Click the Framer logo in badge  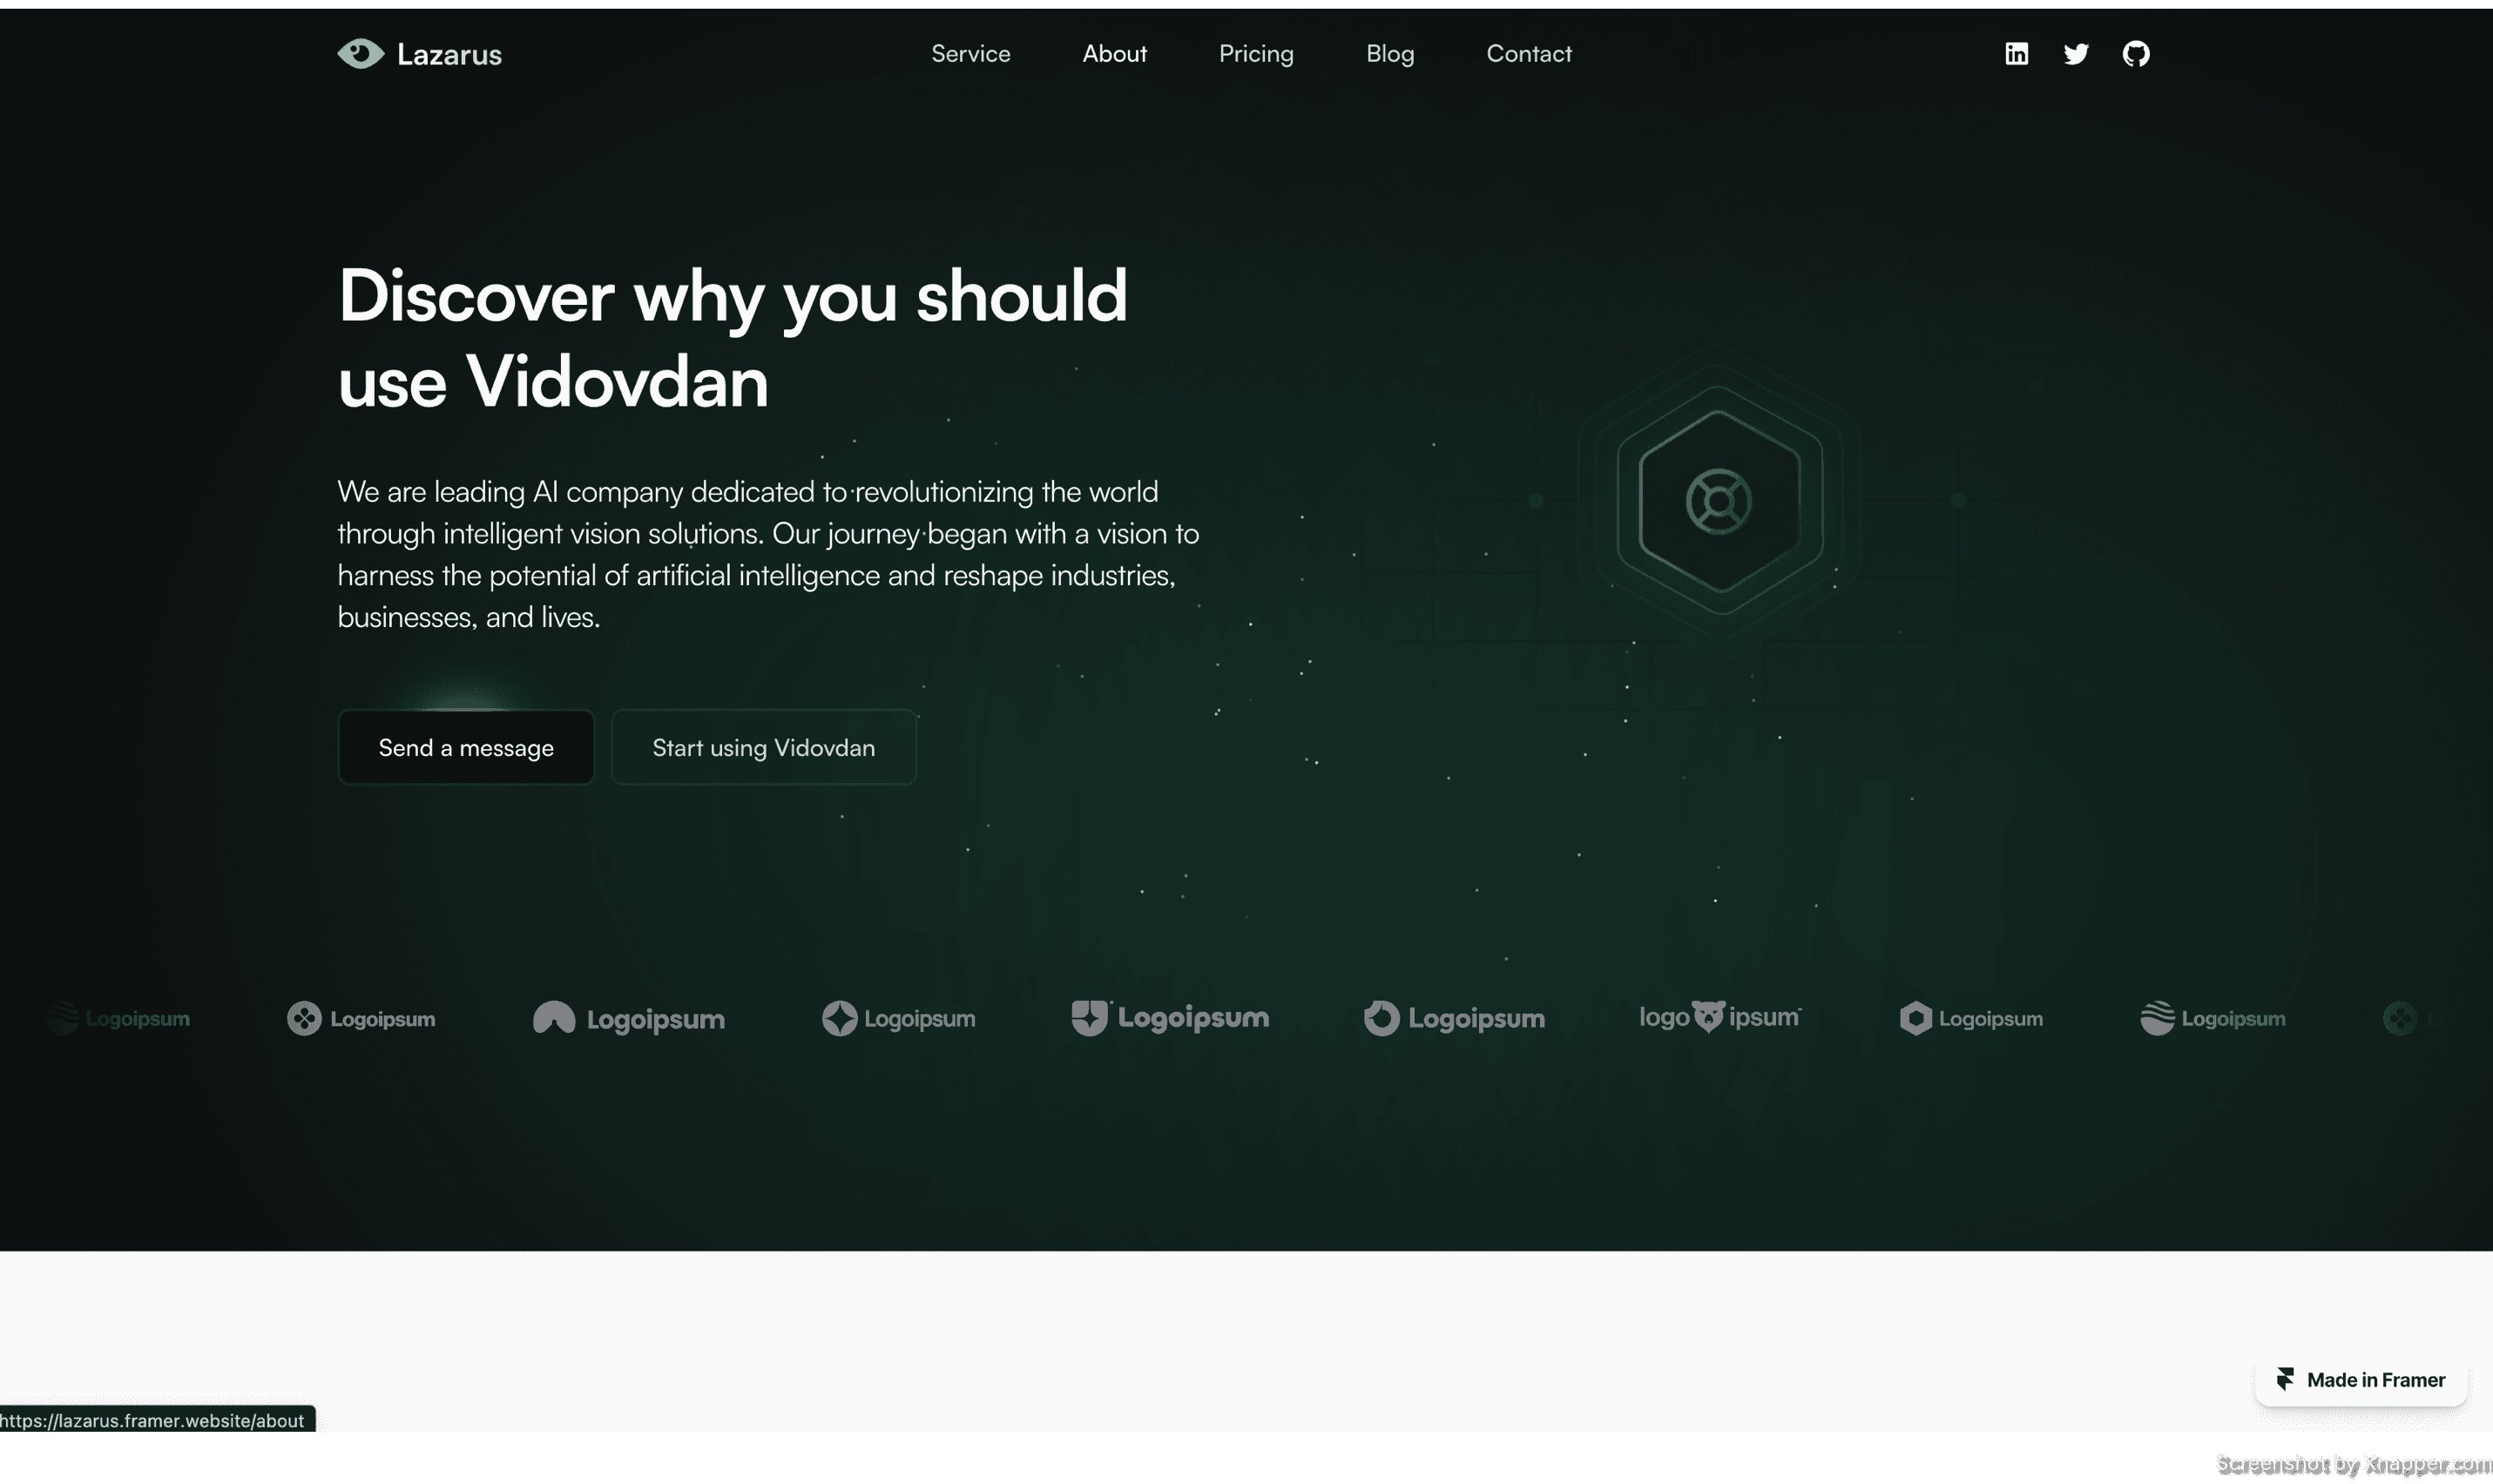2285,1379
